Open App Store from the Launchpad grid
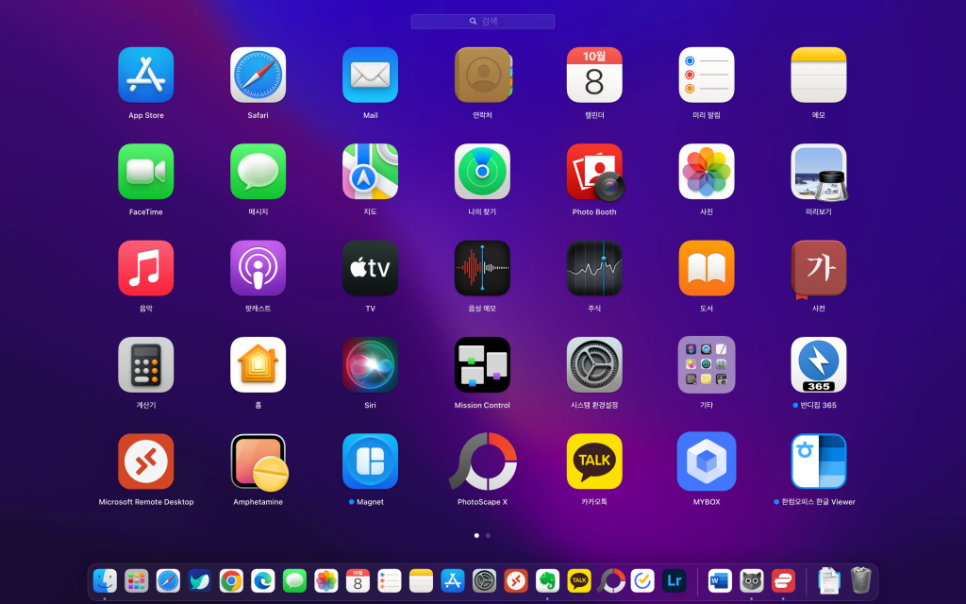The width and height of the screenshot is (966, 604). (146, 75)
